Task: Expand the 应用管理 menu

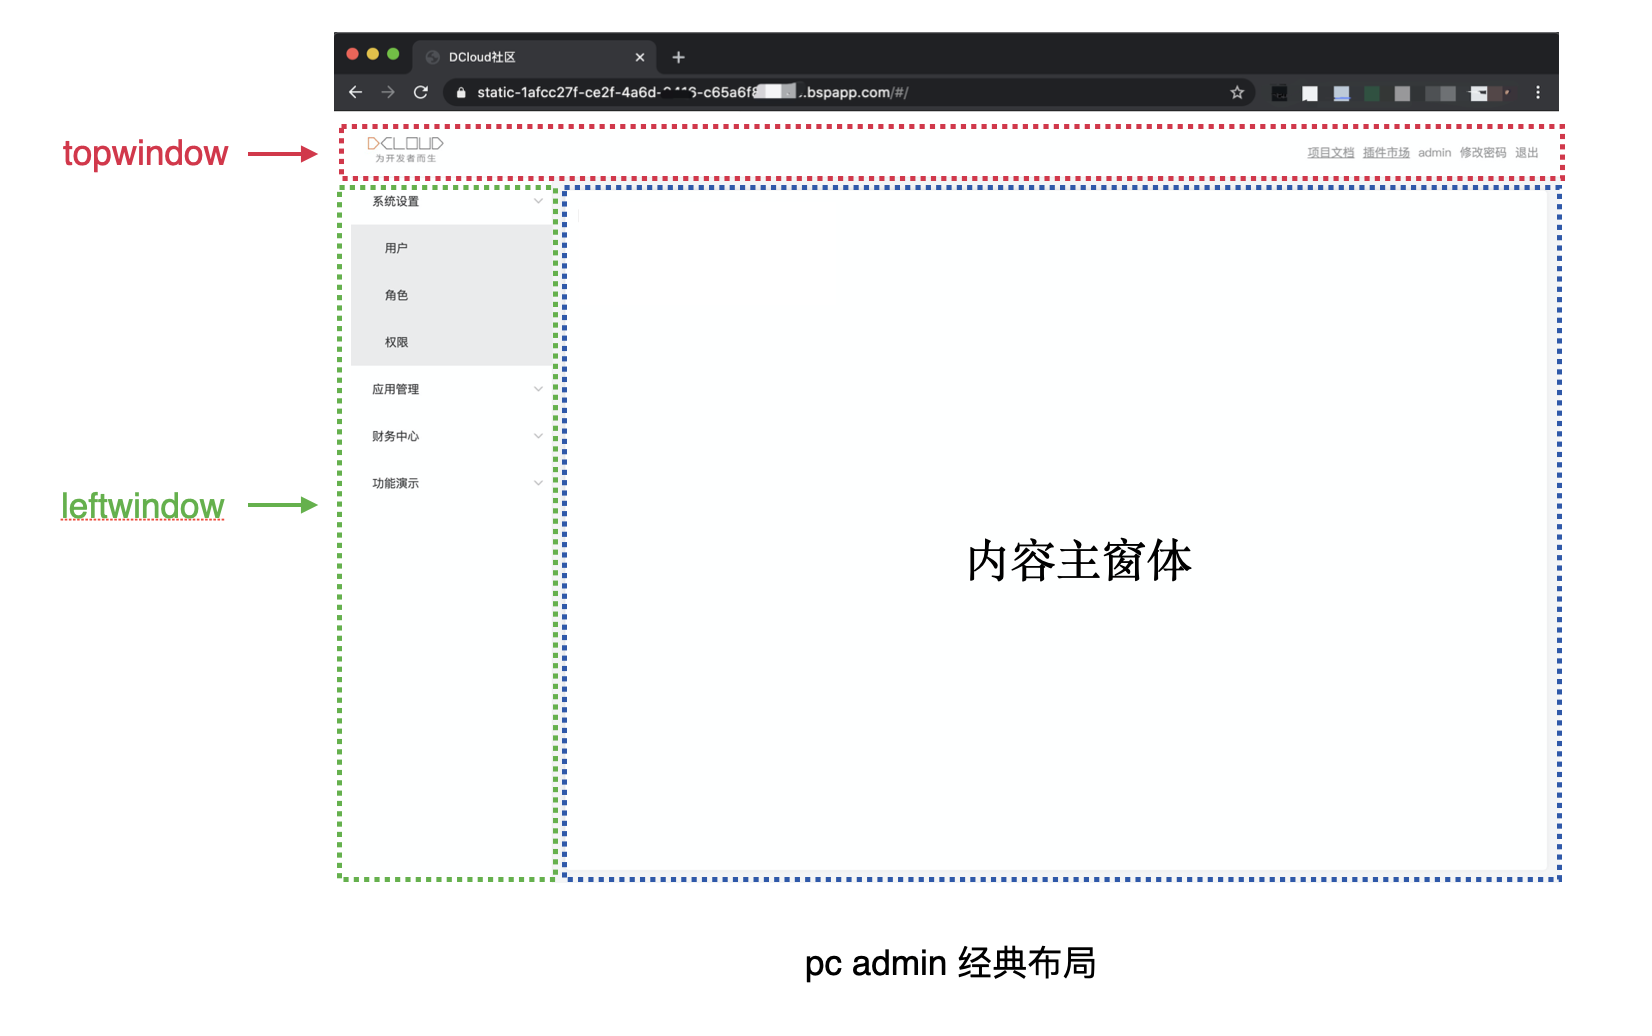Action: click(x=539, y=388)
